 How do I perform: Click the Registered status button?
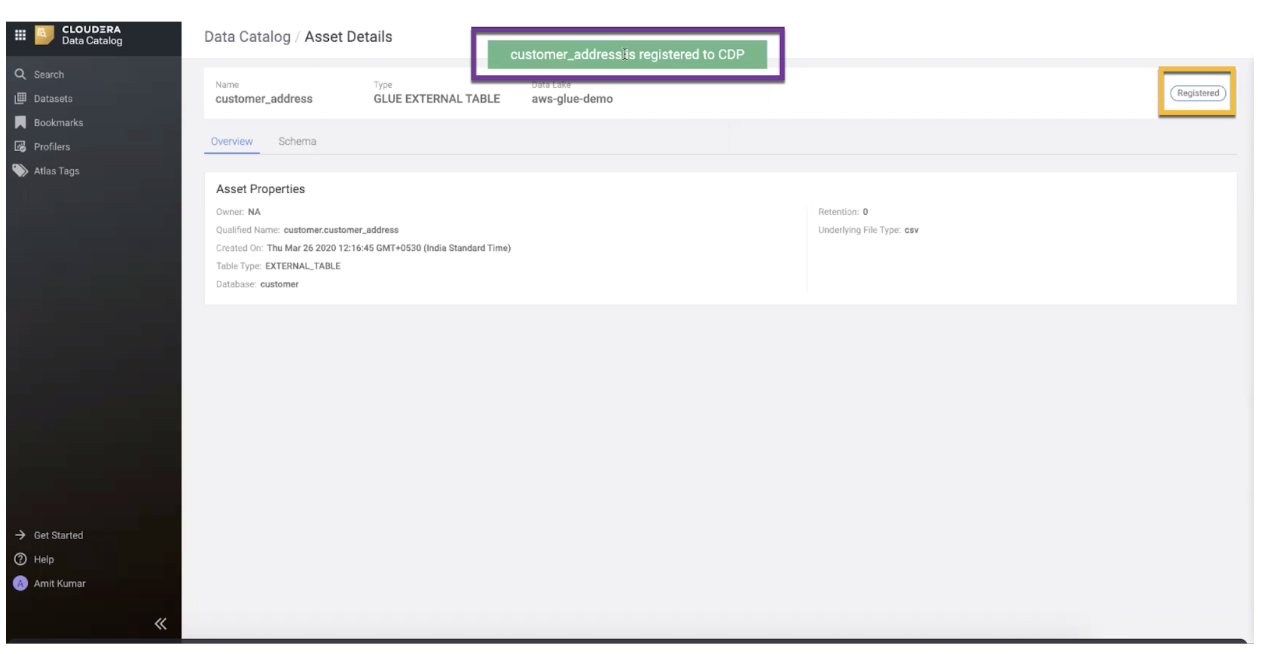(x=1197, y=93)
